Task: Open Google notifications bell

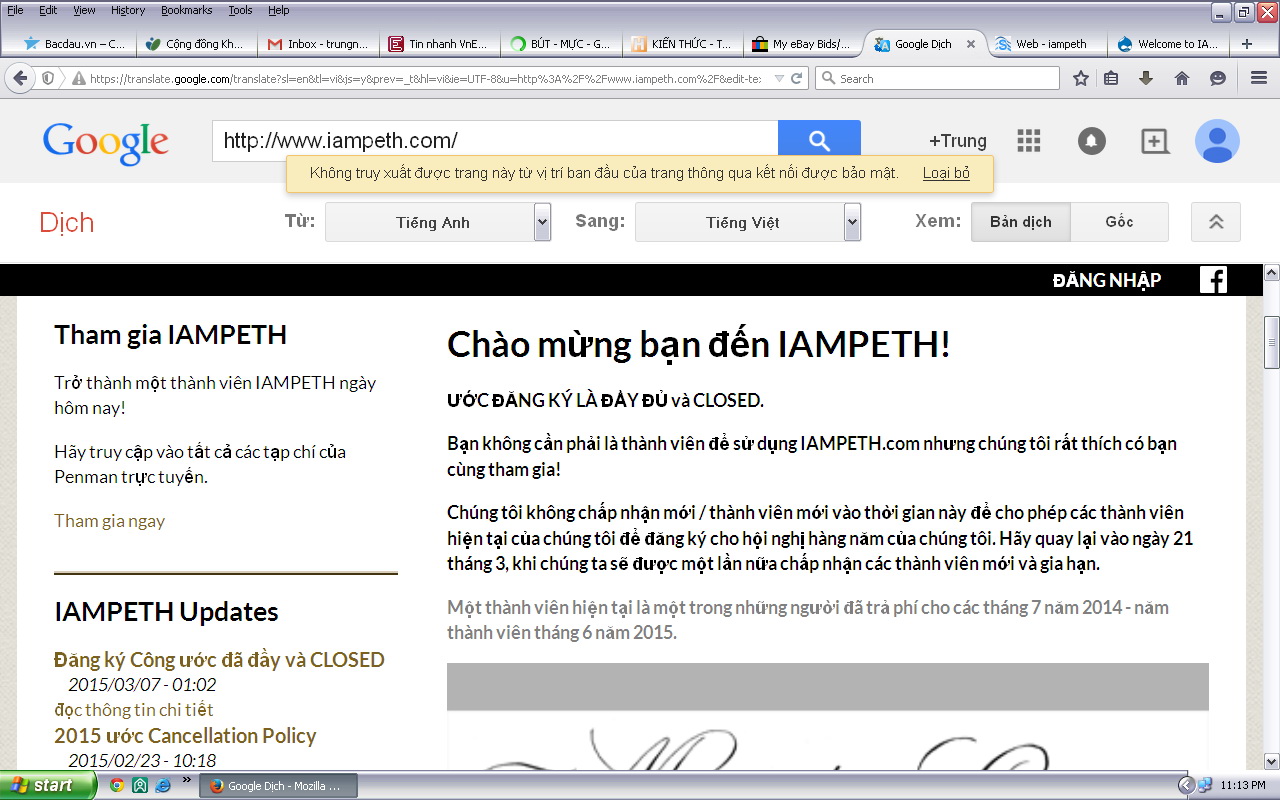Action: pos(1091,142)
